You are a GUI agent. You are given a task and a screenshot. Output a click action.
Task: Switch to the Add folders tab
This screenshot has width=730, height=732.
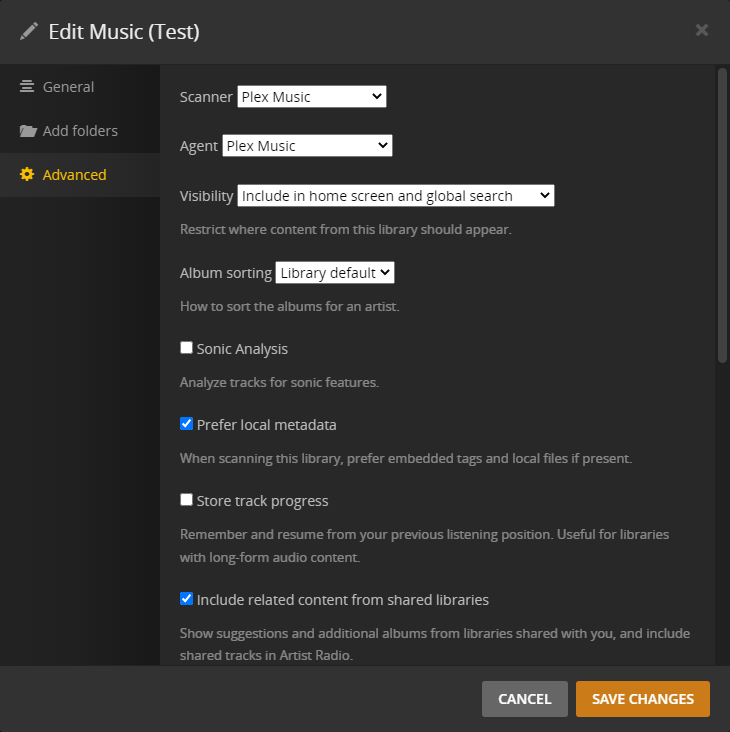click(x=80, y=131)
